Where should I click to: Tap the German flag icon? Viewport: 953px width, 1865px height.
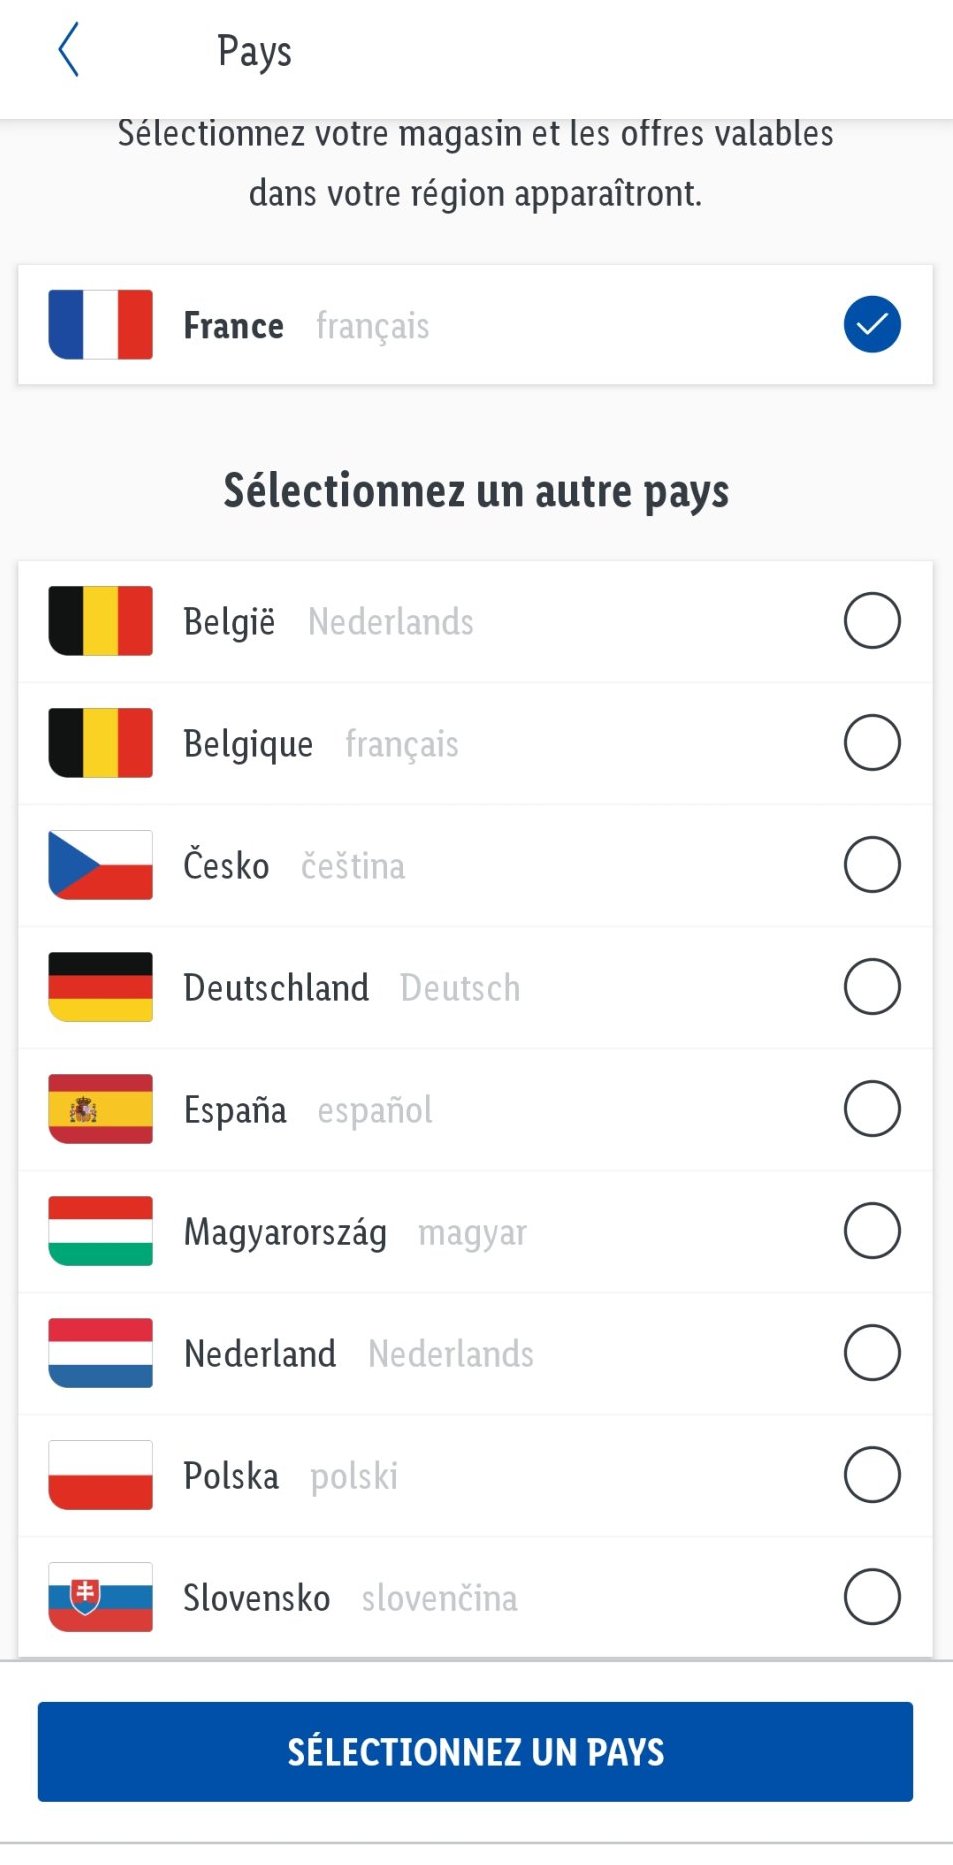click(x=100, y=987)
